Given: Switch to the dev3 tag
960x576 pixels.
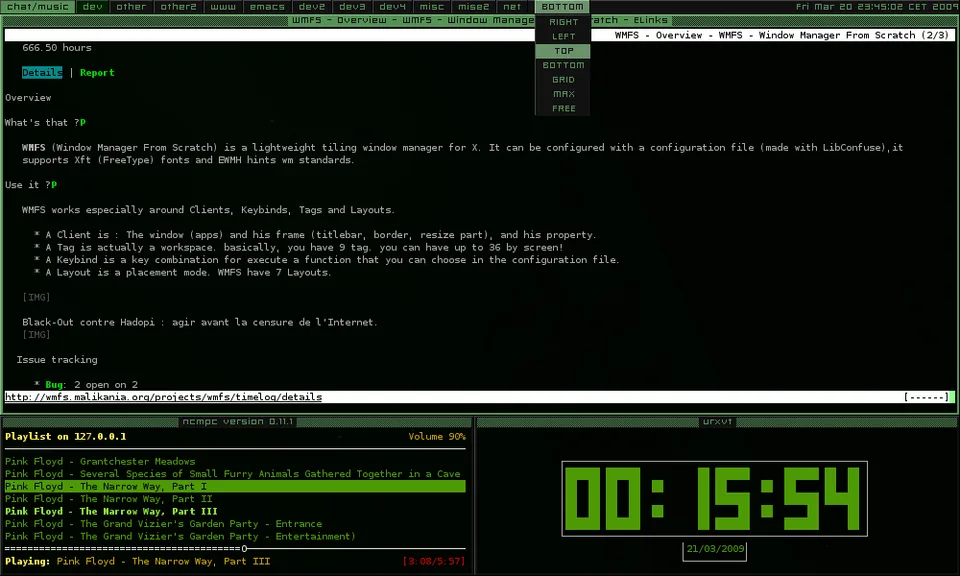Looking at the screenshot, I should (352, 7).
